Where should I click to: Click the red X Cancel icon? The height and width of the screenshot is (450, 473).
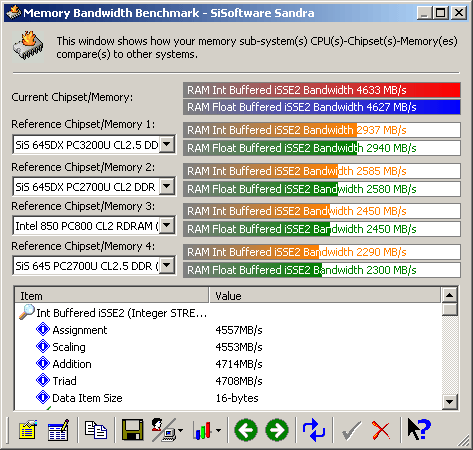pyautogui.click(x=381, y=430)
